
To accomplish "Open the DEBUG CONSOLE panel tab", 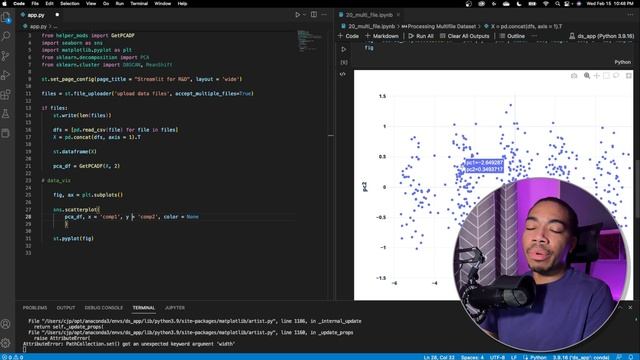I will [104, 308].
